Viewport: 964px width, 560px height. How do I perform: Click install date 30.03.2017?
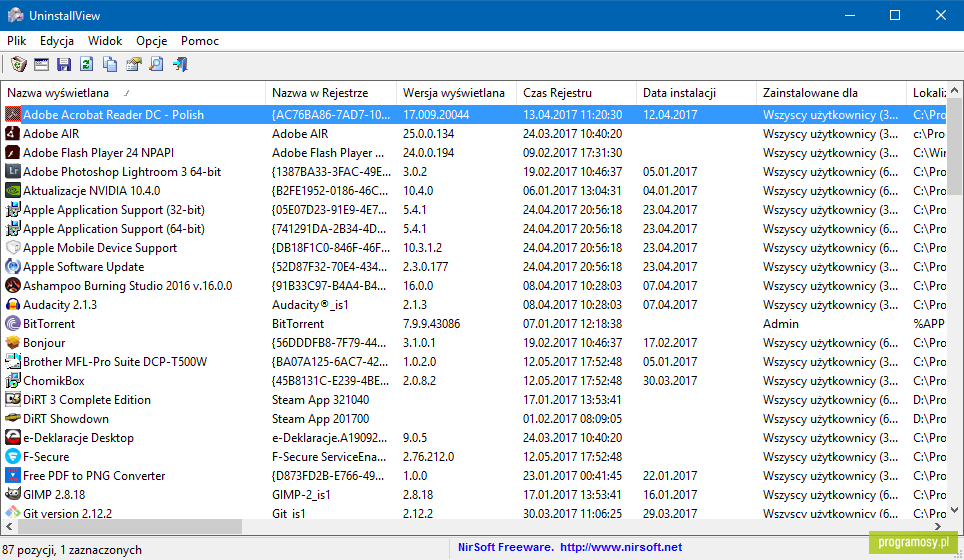[x=670, y=381]
